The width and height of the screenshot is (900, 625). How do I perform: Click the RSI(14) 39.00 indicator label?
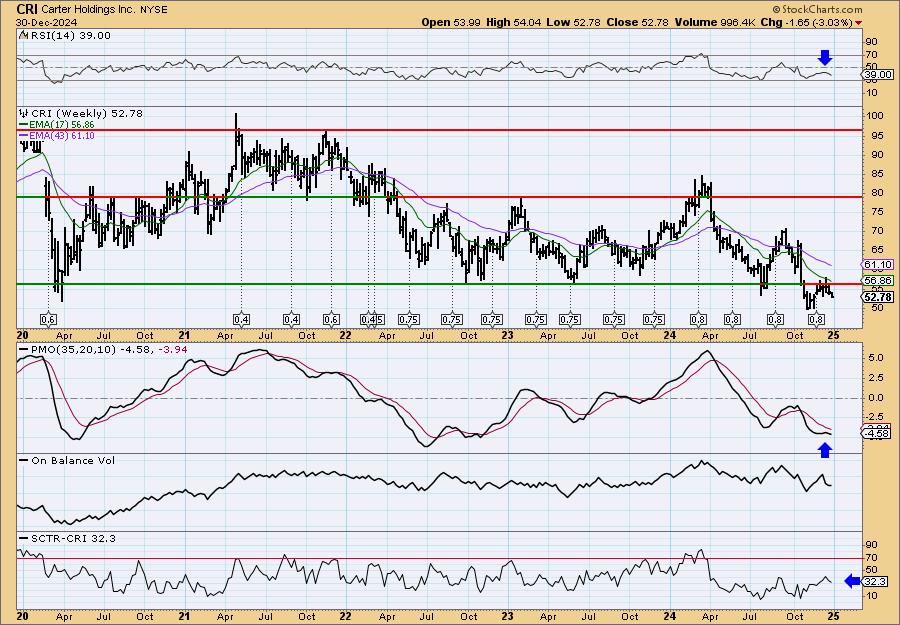(69, 36)
